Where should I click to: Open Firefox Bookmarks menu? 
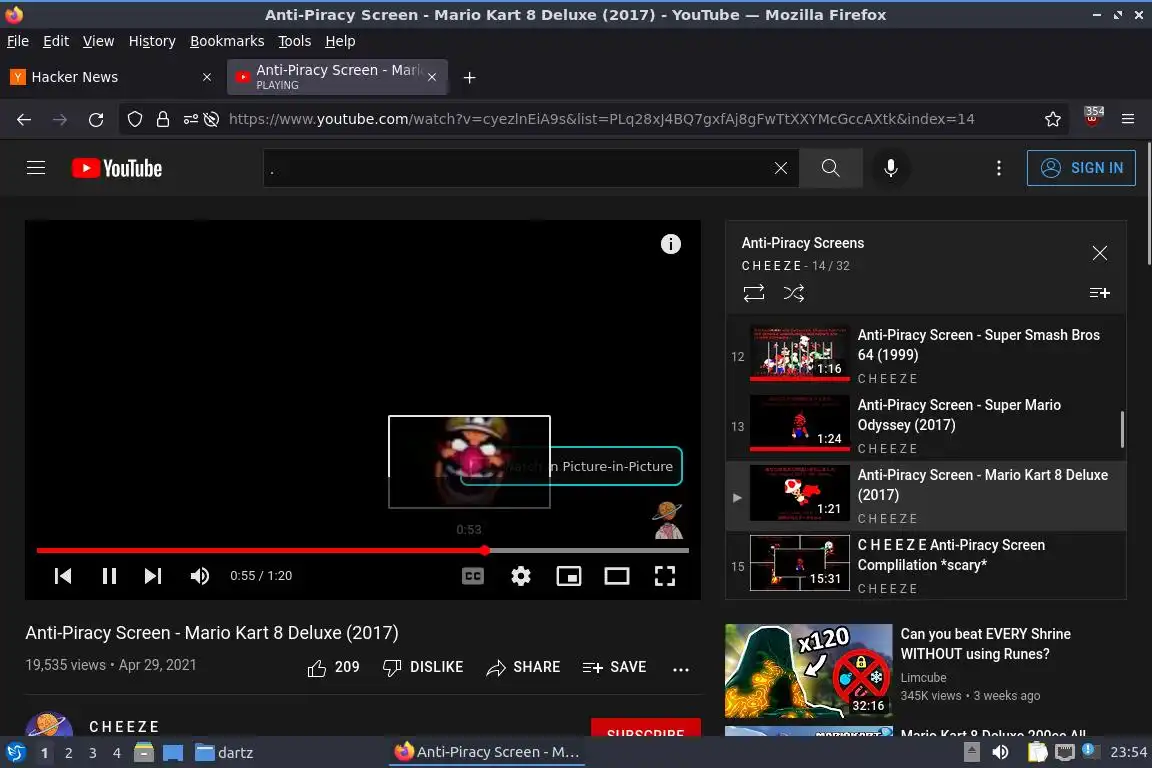click(227, 41)
